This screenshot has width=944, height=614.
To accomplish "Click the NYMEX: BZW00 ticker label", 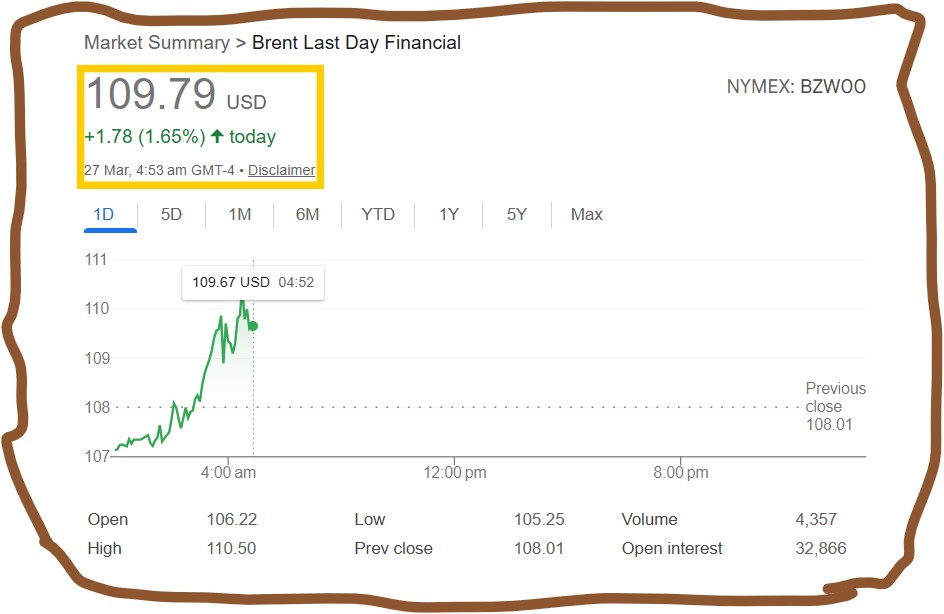I will click(796, 87).
